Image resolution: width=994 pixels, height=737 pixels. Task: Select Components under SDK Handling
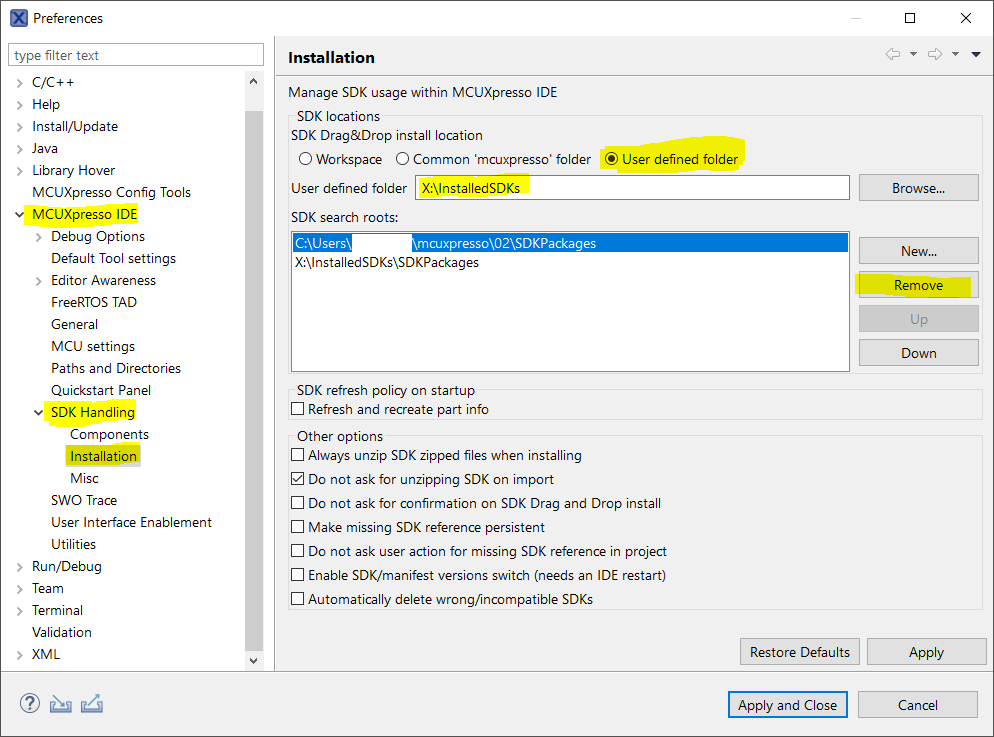[109, 434]
